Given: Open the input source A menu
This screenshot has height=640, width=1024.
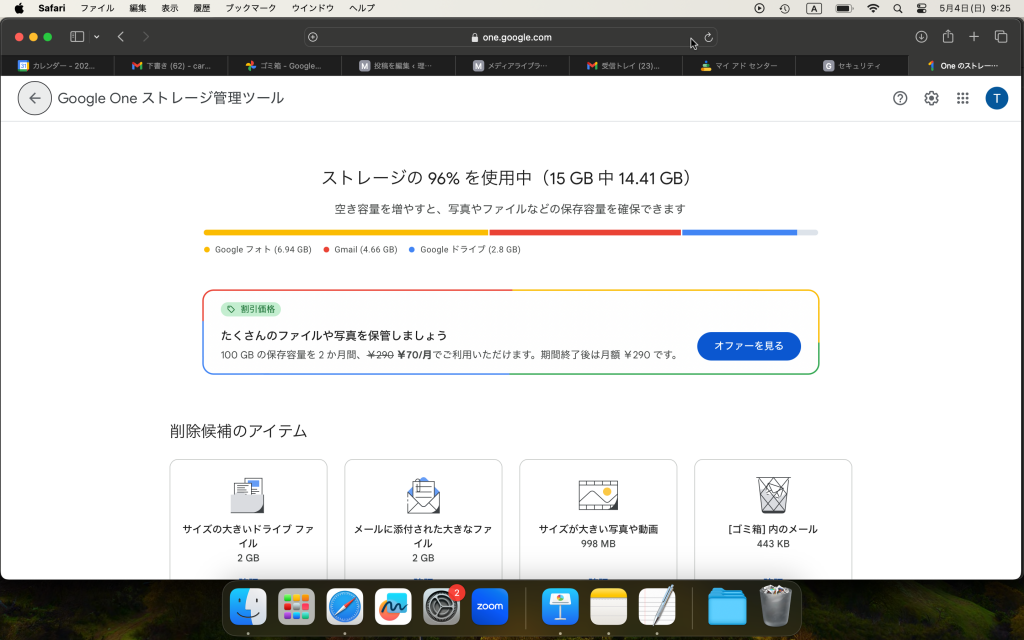Looking at the screenshot, I should (x=814, y=8).
